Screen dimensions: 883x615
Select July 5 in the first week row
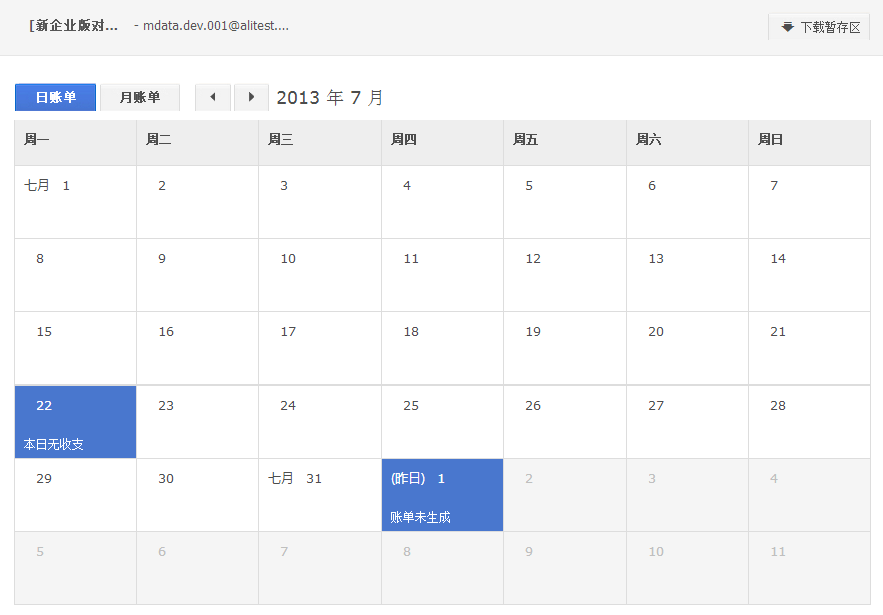point(565,202)
